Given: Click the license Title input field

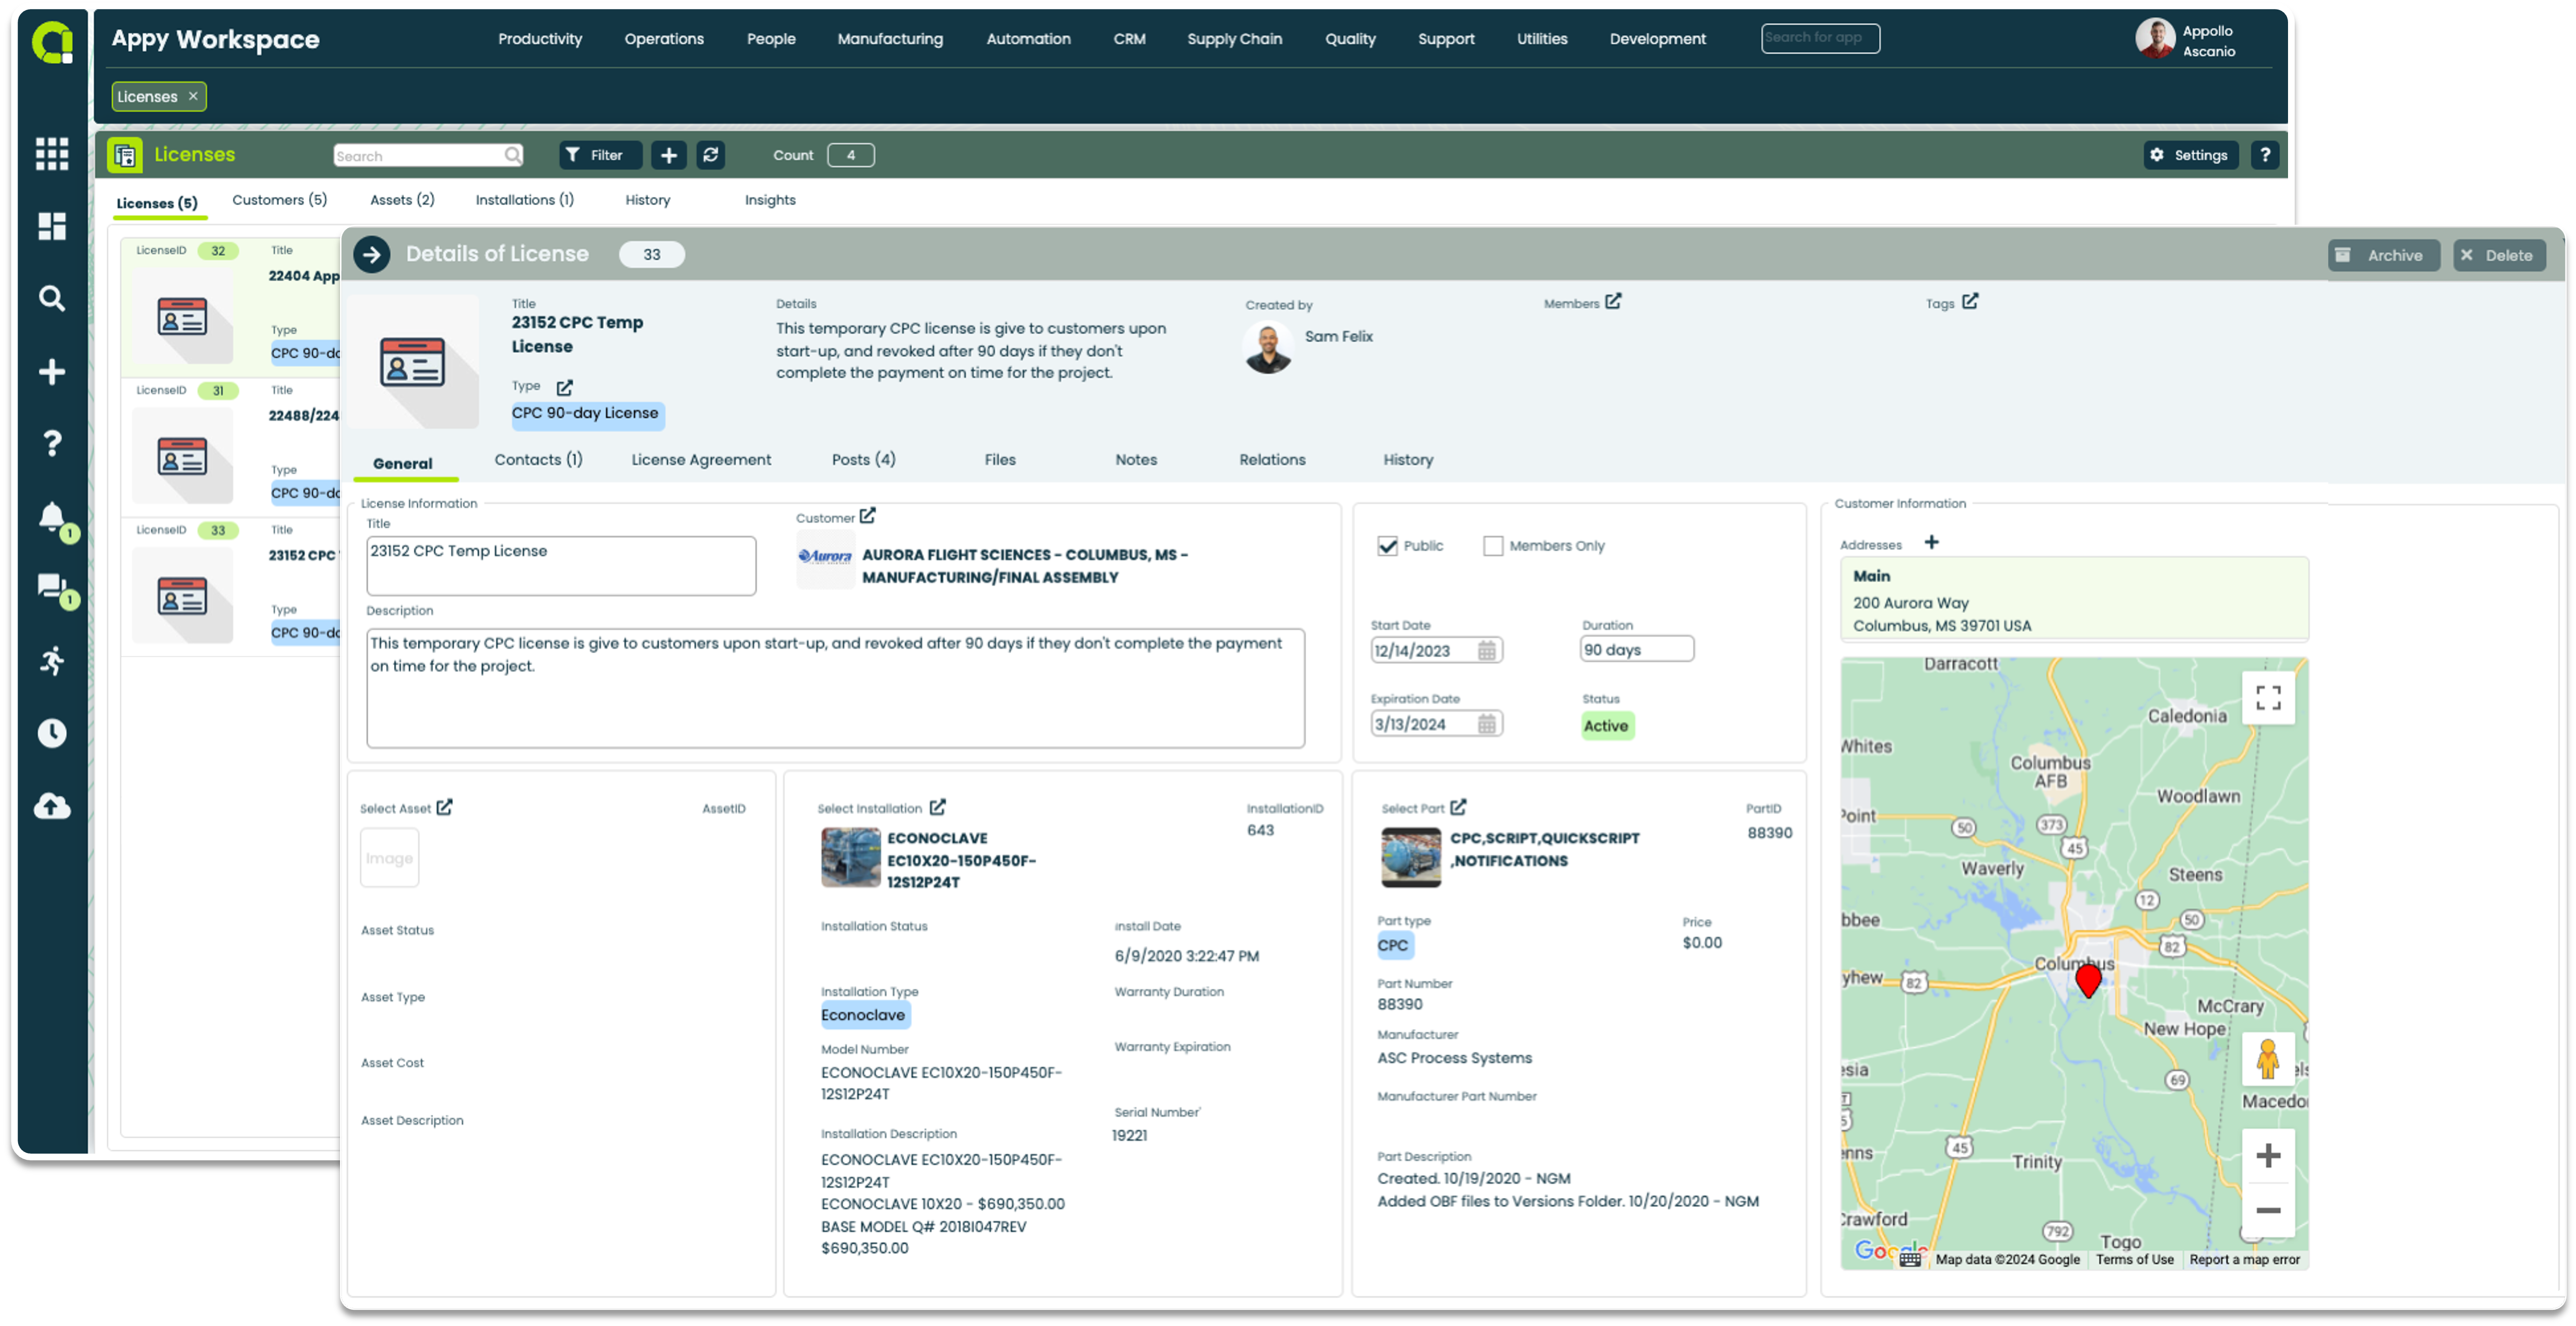Looking at the screenshot, I should click(x=561, y=566).
